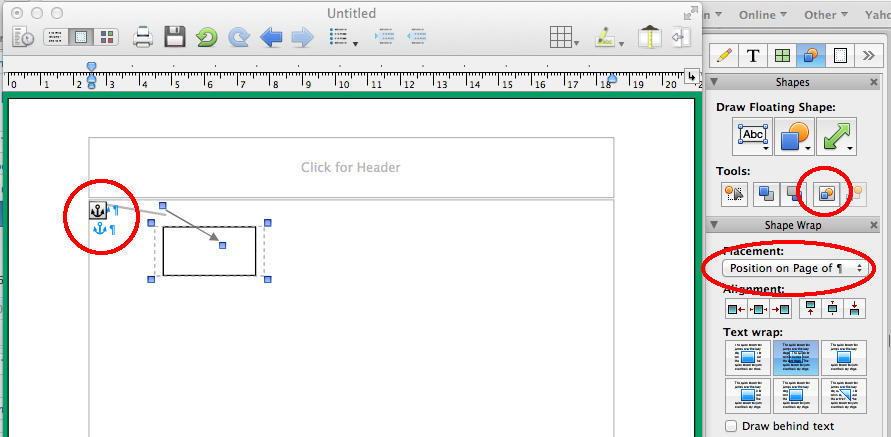Viewport: 891px width, 437px height.
Task: Pick the green arrow line shape tool
Action: (836, 136)
